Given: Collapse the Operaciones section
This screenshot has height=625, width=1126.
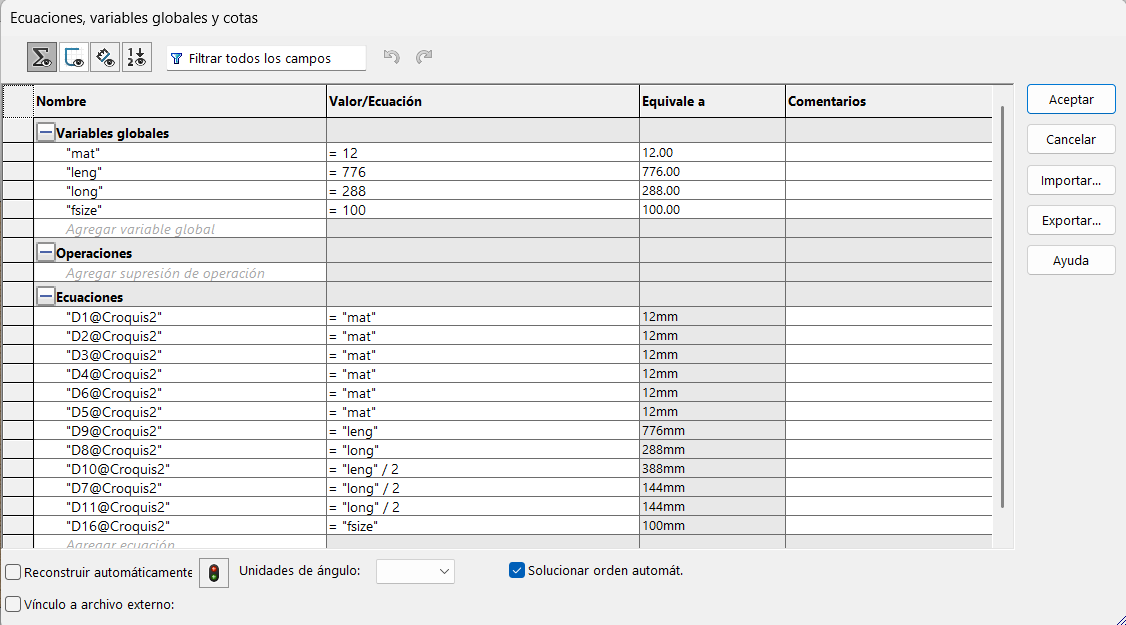Looking at the screenshot, I should click(x=45, y=253).
